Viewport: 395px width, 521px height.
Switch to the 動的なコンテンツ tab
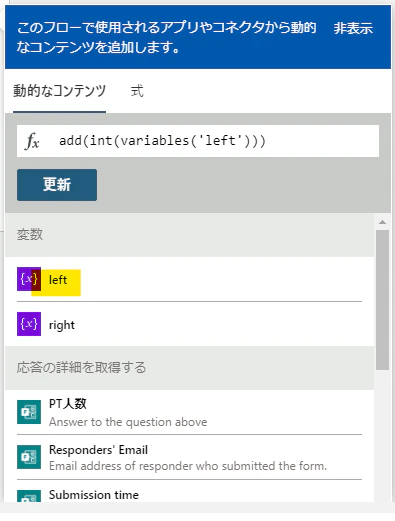[x=59, y=91]
